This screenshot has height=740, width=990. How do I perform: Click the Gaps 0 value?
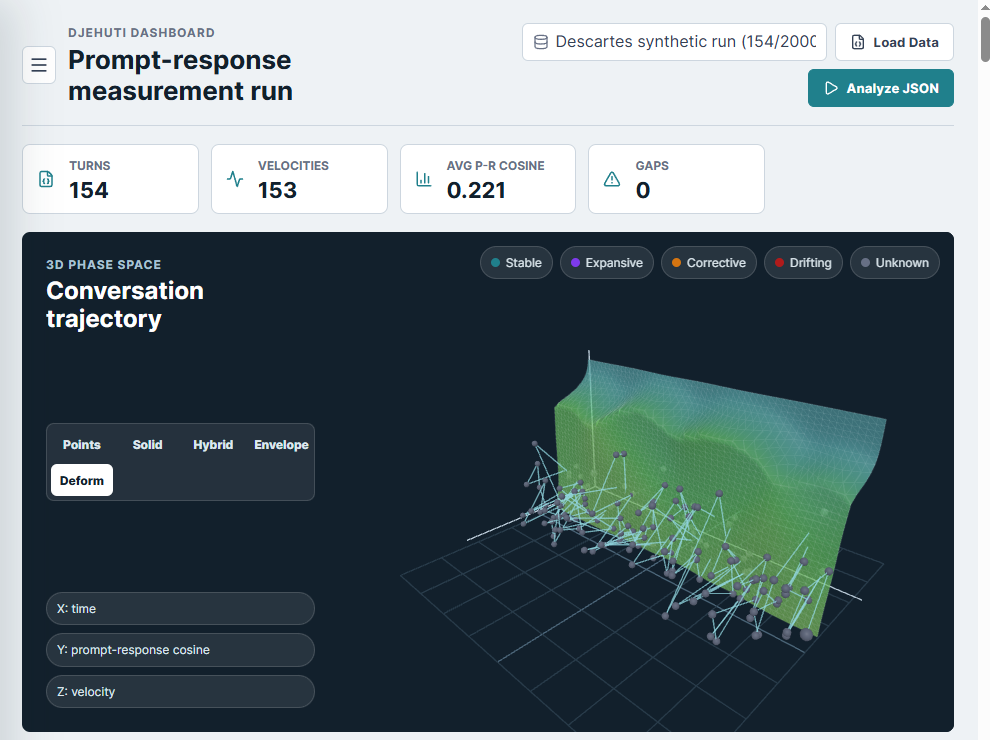tap(643, 190)
